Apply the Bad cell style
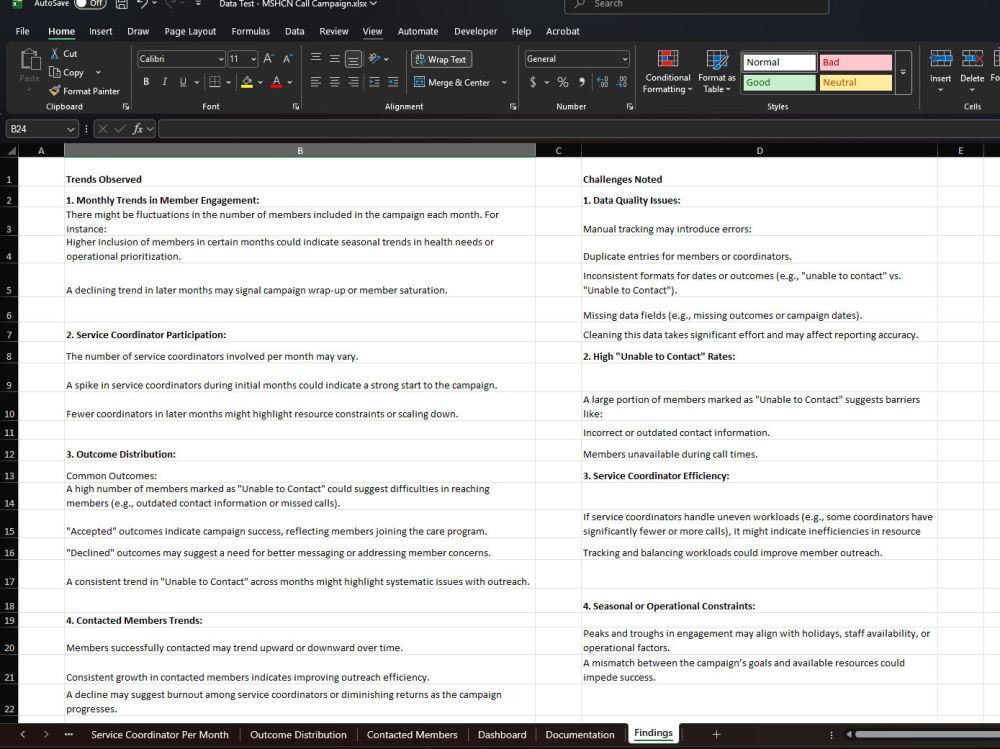1000x749 pixels. pyautogui.click(x=855, y=62)
